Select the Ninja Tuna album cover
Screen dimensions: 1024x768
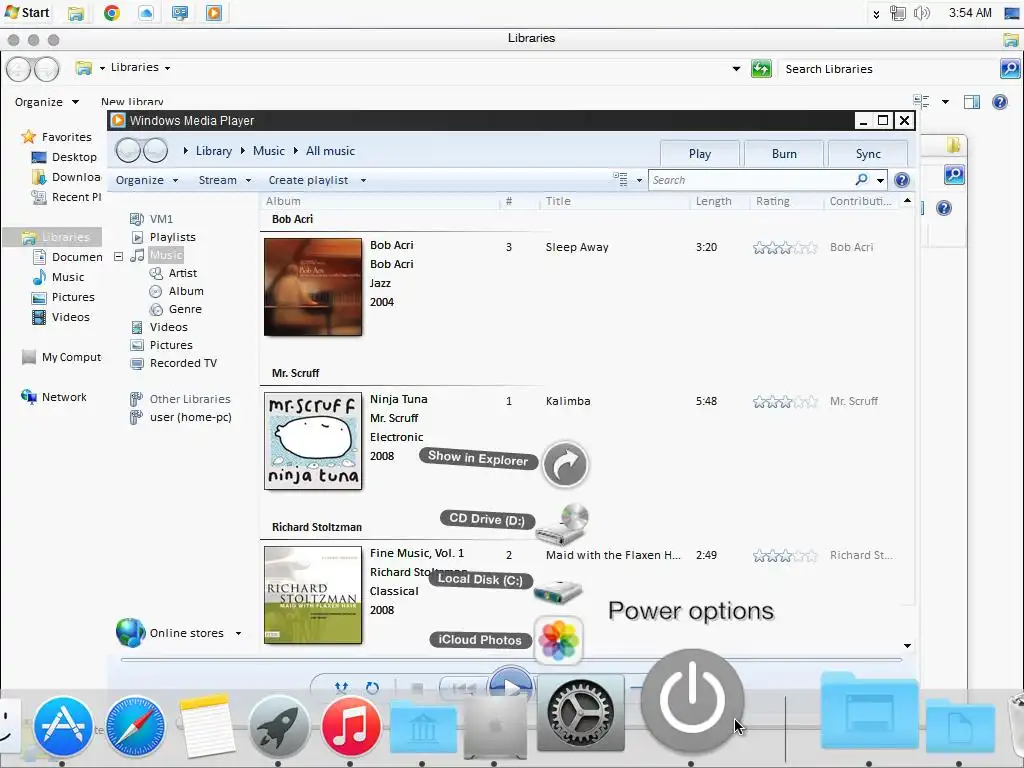click(x=313, y=441)
